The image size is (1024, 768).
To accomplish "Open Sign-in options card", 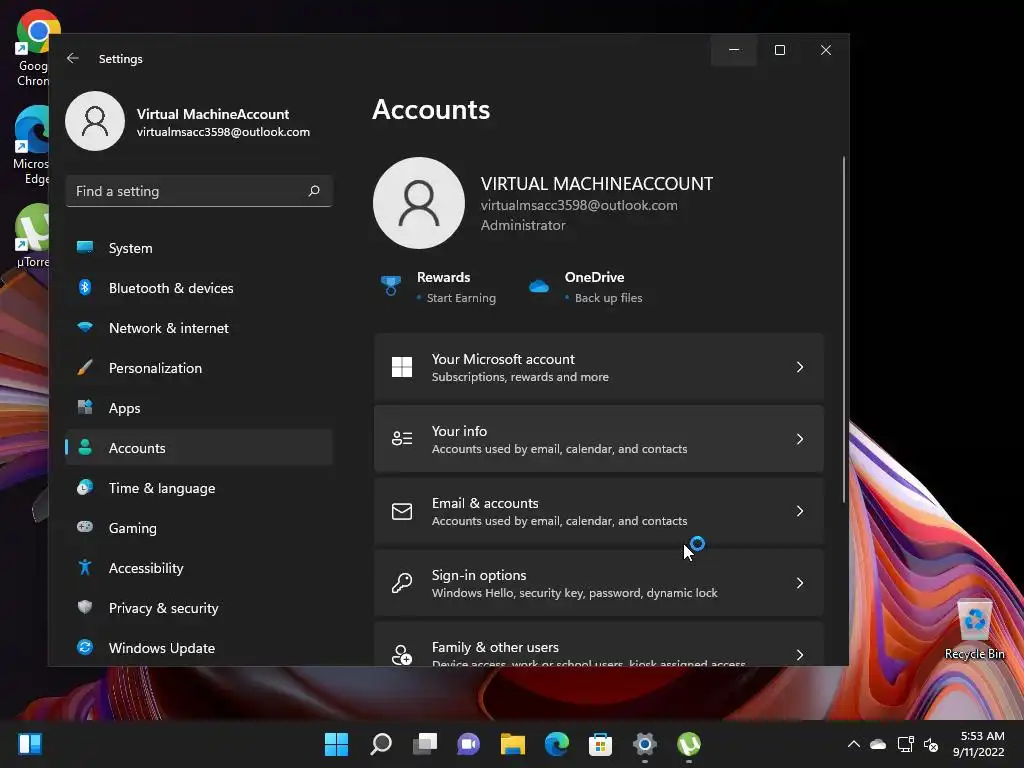I will 599,583.
